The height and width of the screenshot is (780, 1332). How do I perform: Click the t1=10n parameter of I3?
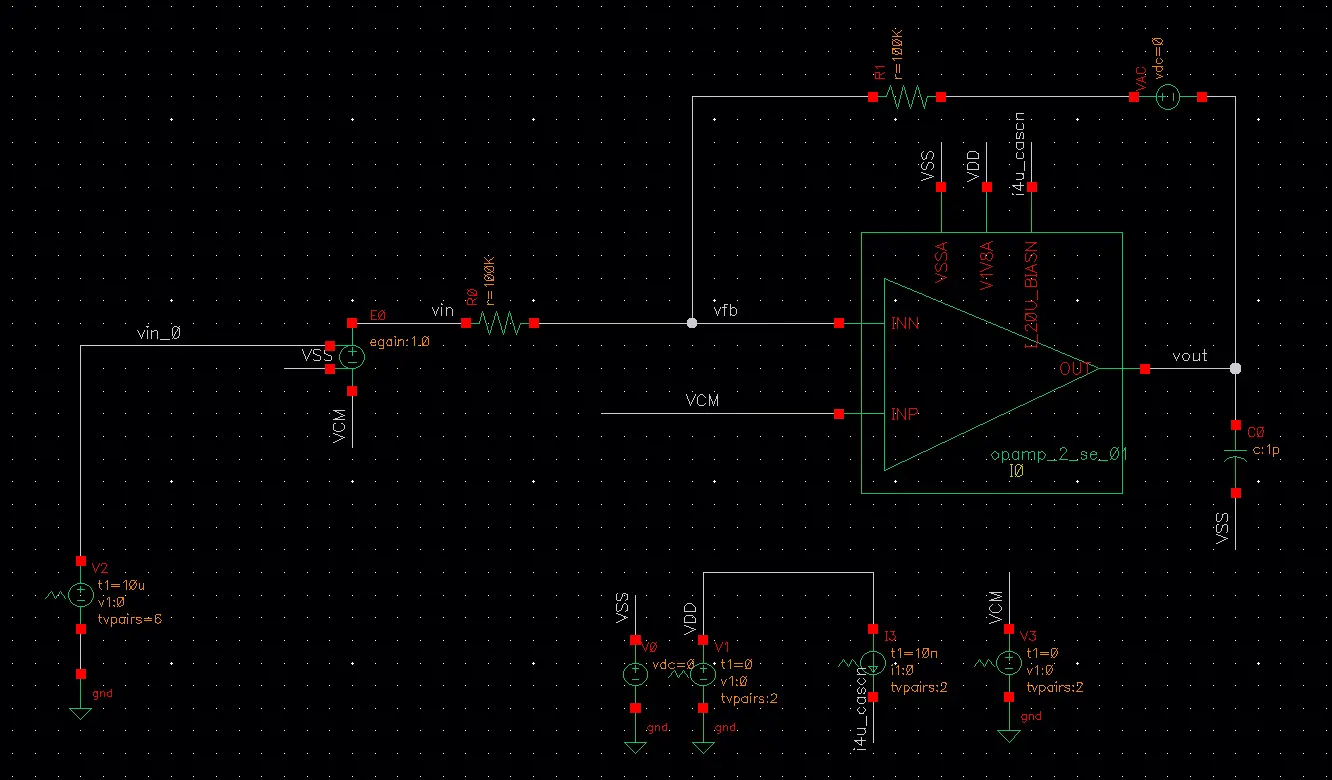click(914, 653)
